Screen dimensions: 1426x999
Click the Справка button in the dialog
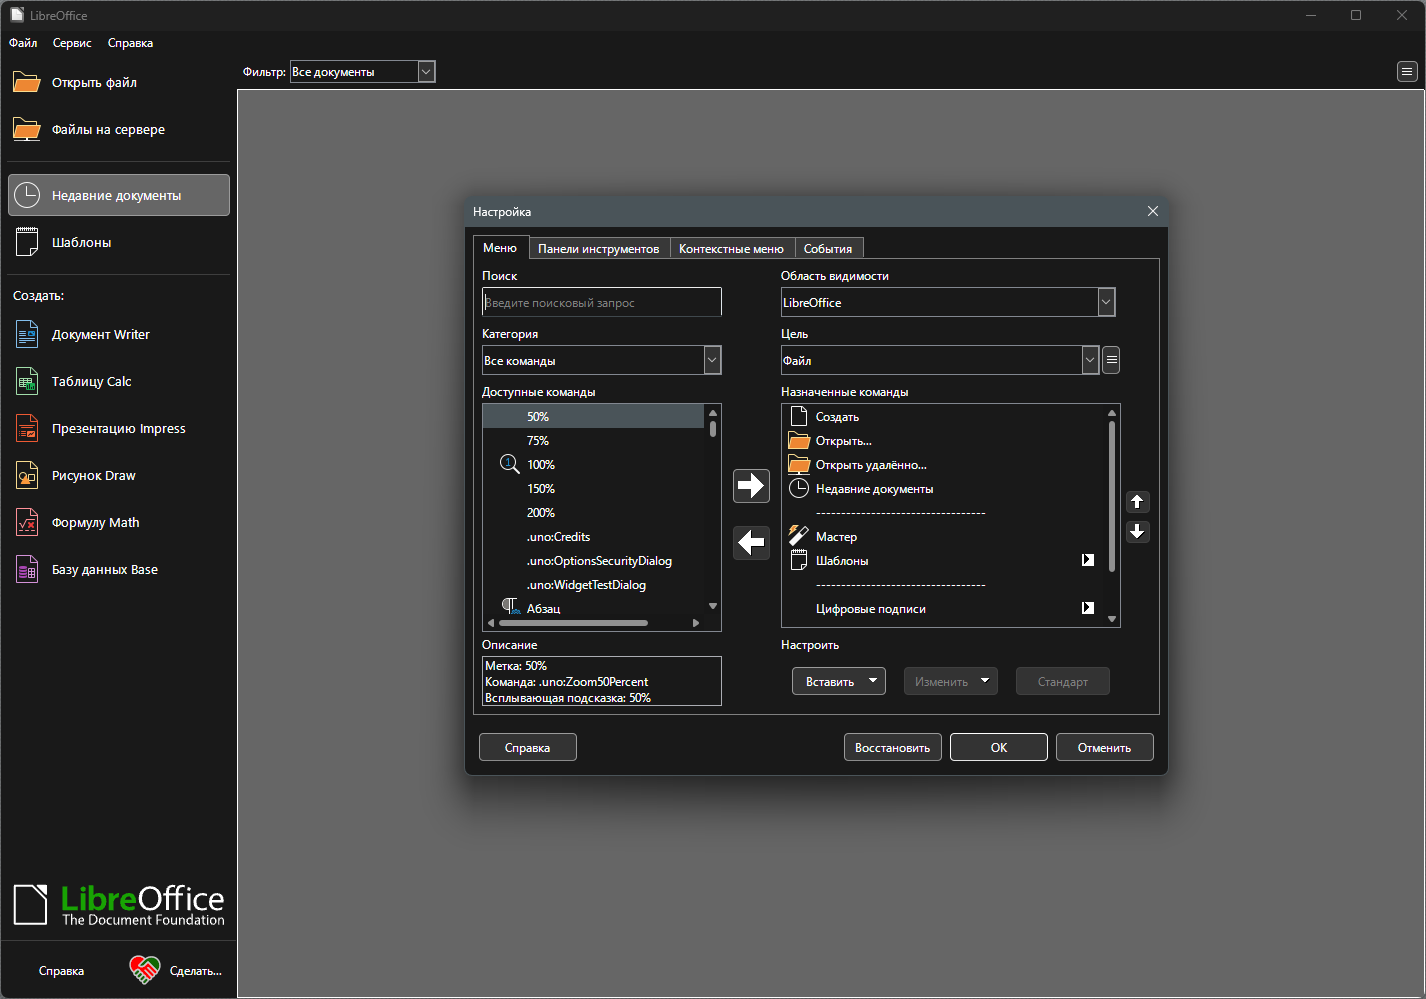click(x=528, y=747)
